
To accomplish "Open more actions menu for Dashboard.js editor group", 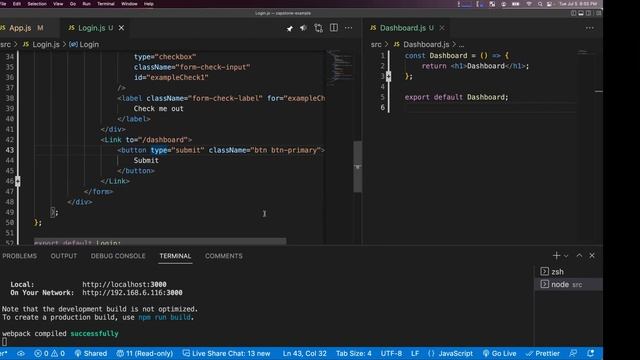I will 590,28.
